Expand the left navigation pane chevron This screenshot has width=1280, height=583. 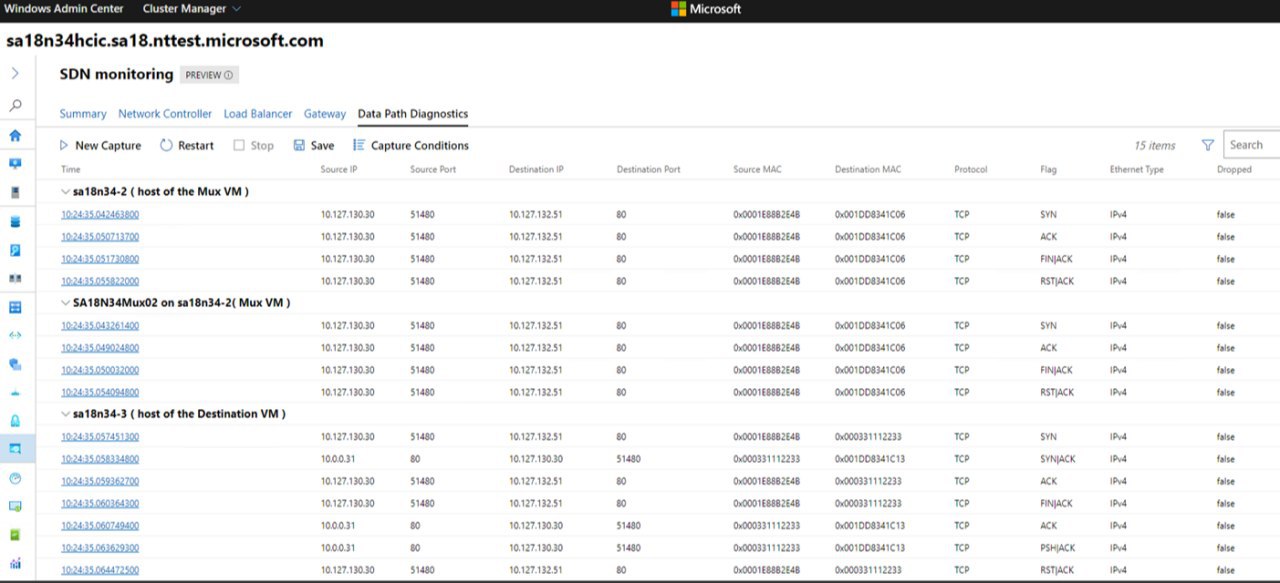point(15,73)
